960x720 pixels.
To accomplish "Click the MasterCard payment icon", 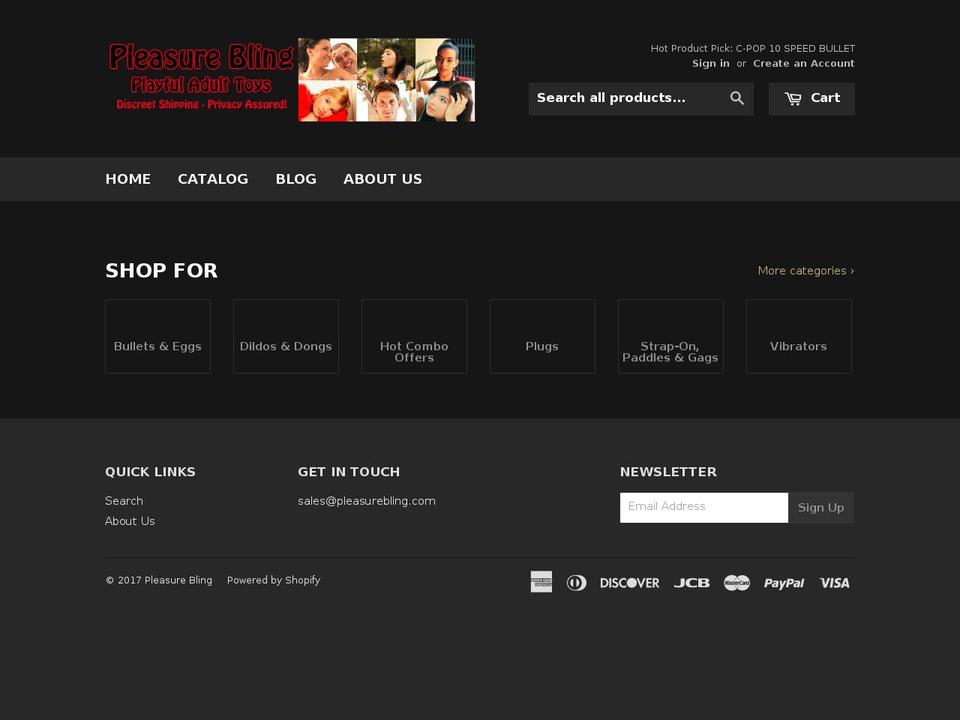I will 737,582.
